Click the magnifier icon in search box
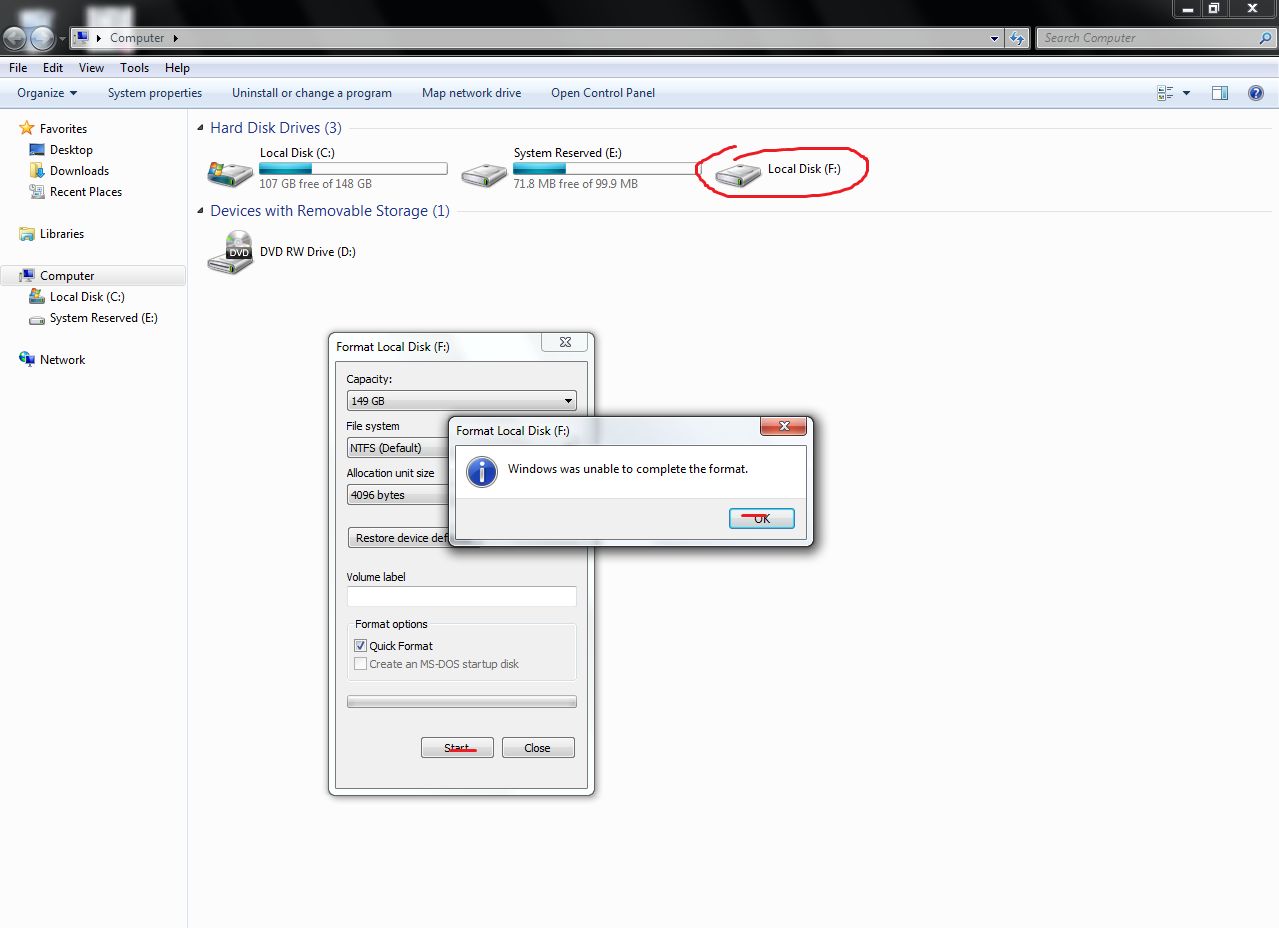Viewport: 1279px width, 928px height. click(x=1265, y=38)
